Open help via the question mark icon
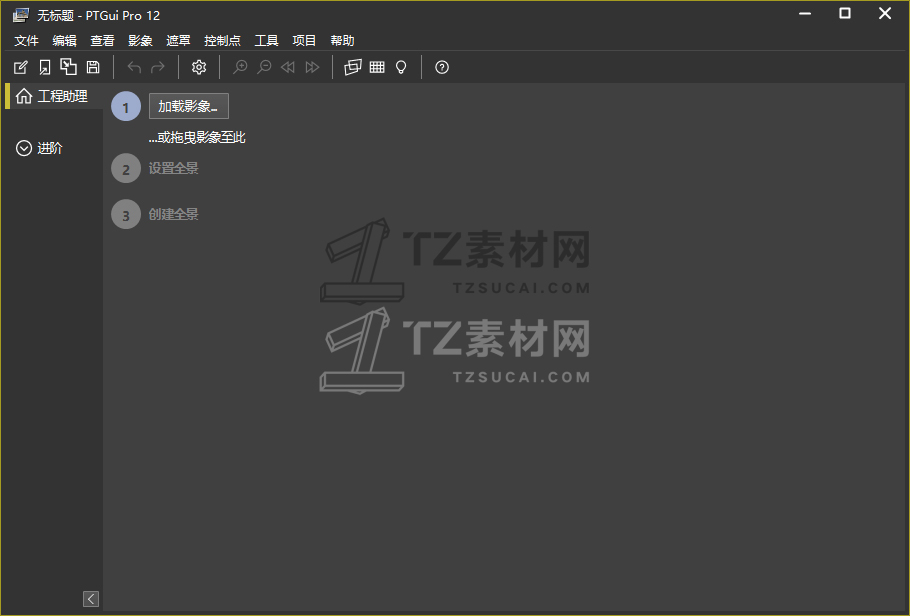Viewport: 910px width, 616px height. 442,67
